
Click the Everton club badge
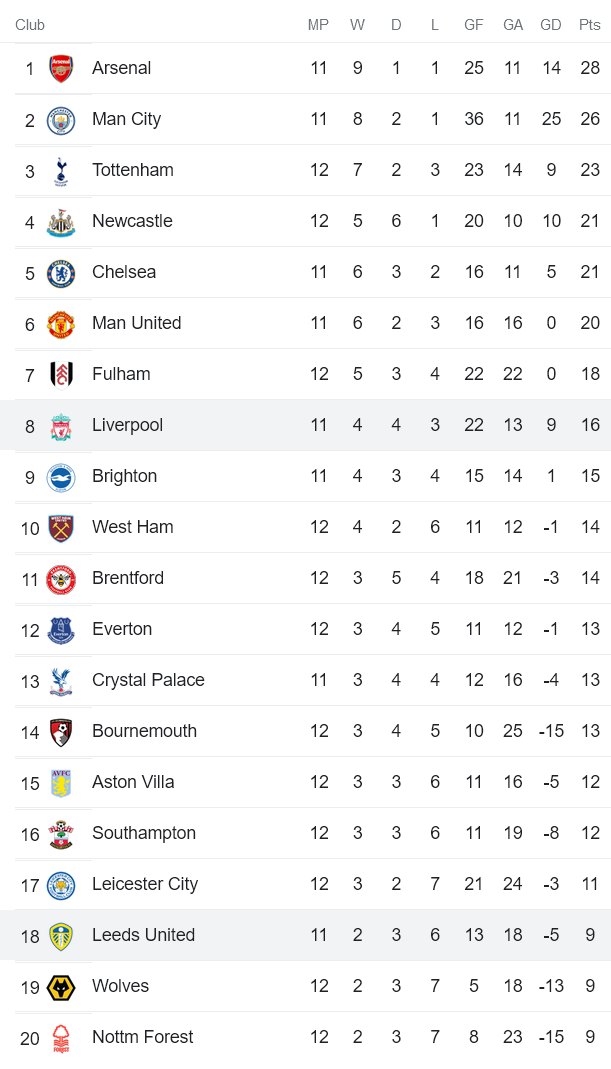coord(61,629)
